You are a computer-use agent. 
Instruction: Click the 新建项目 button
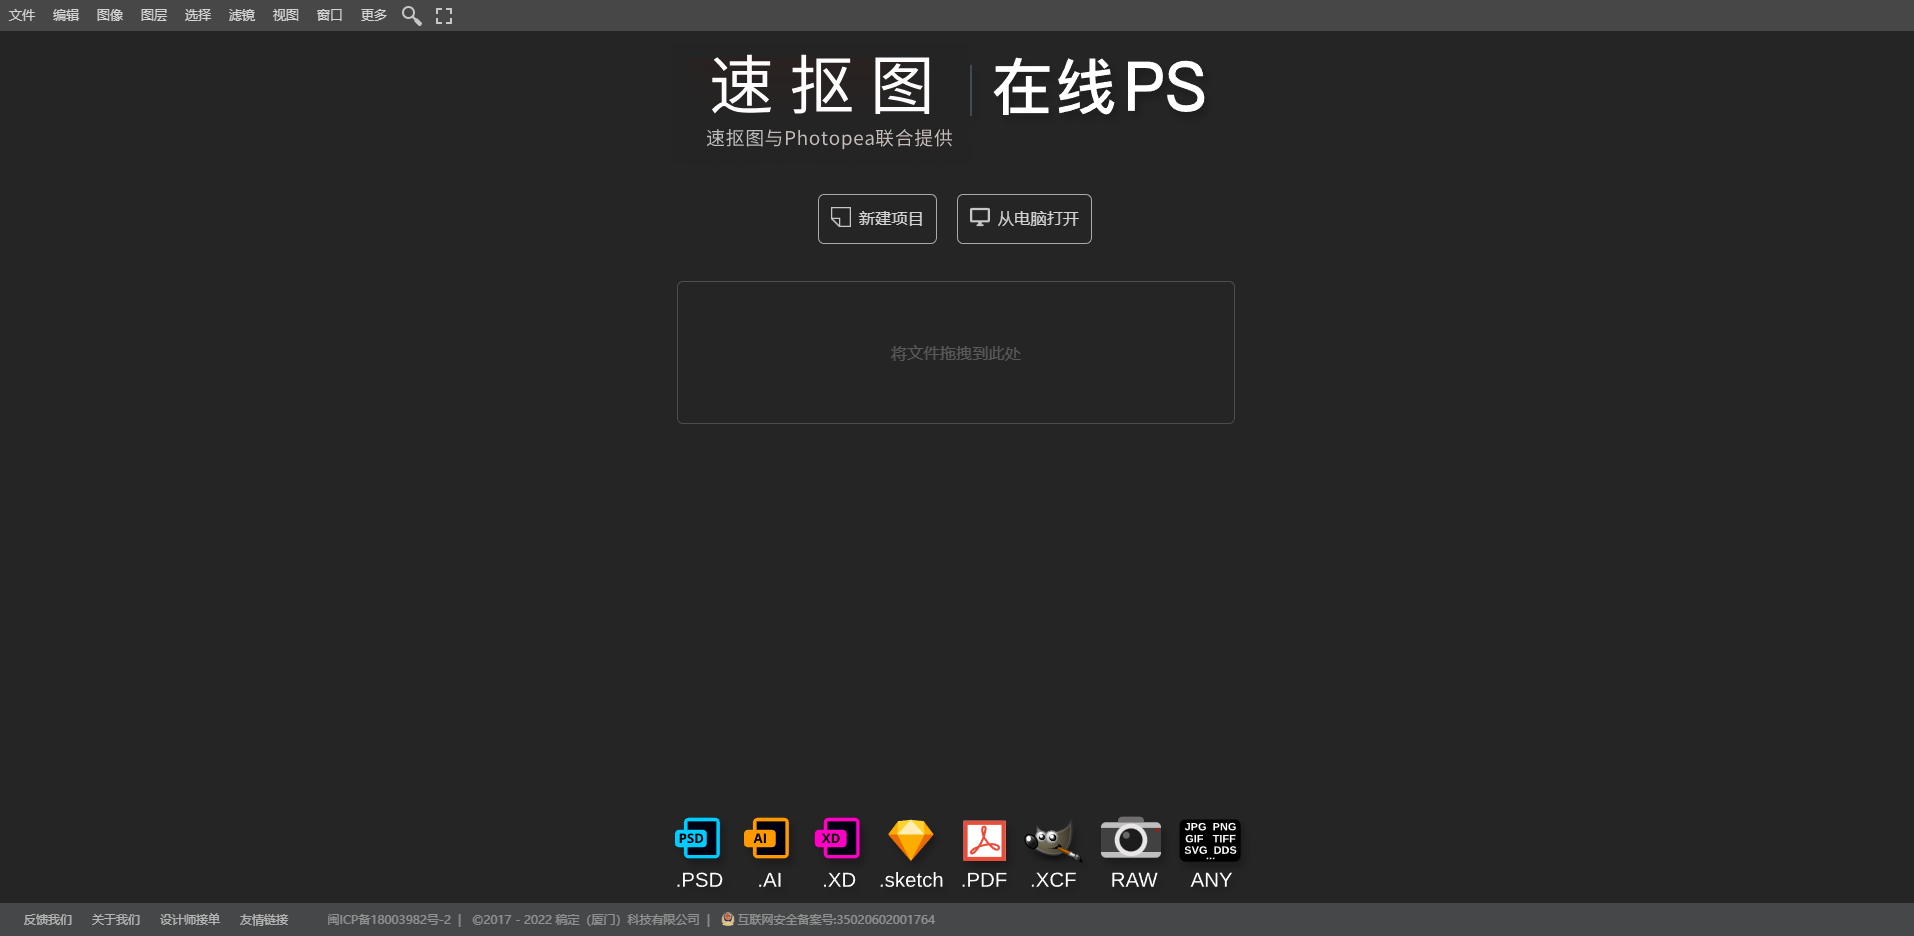(877, 218)
